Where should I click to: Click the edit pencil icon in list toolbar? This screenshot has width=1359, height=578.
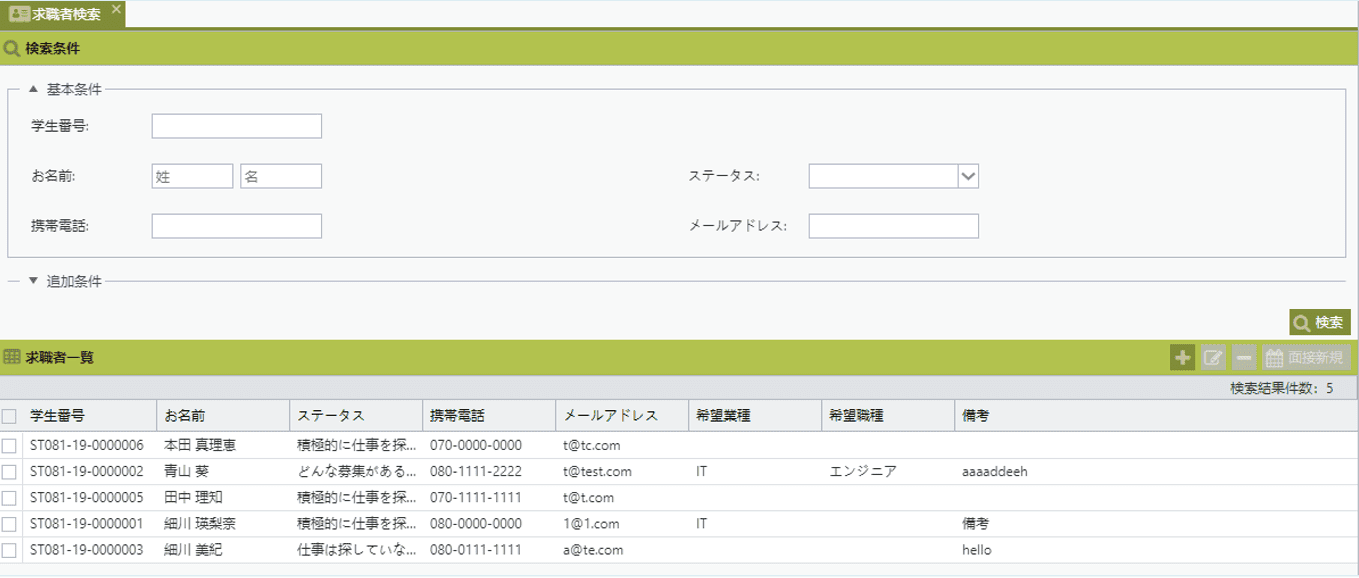pyautogui.click(x=1213, y=357)
